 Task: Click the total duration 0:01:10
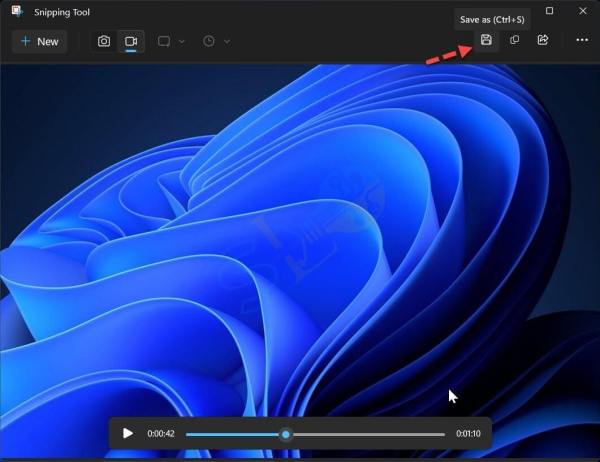click(468, 434)
